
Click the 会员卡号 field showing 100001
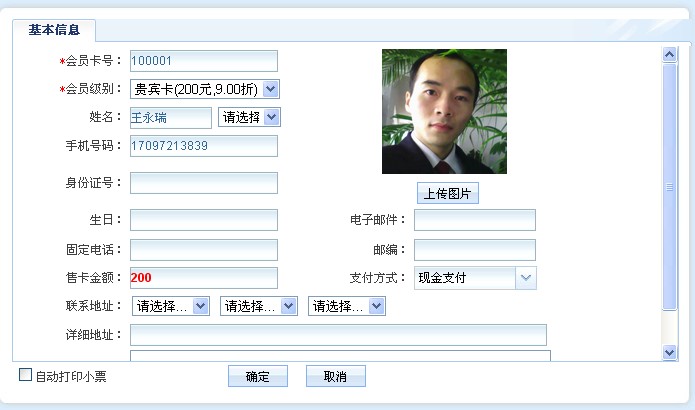(x=204, y=61)
